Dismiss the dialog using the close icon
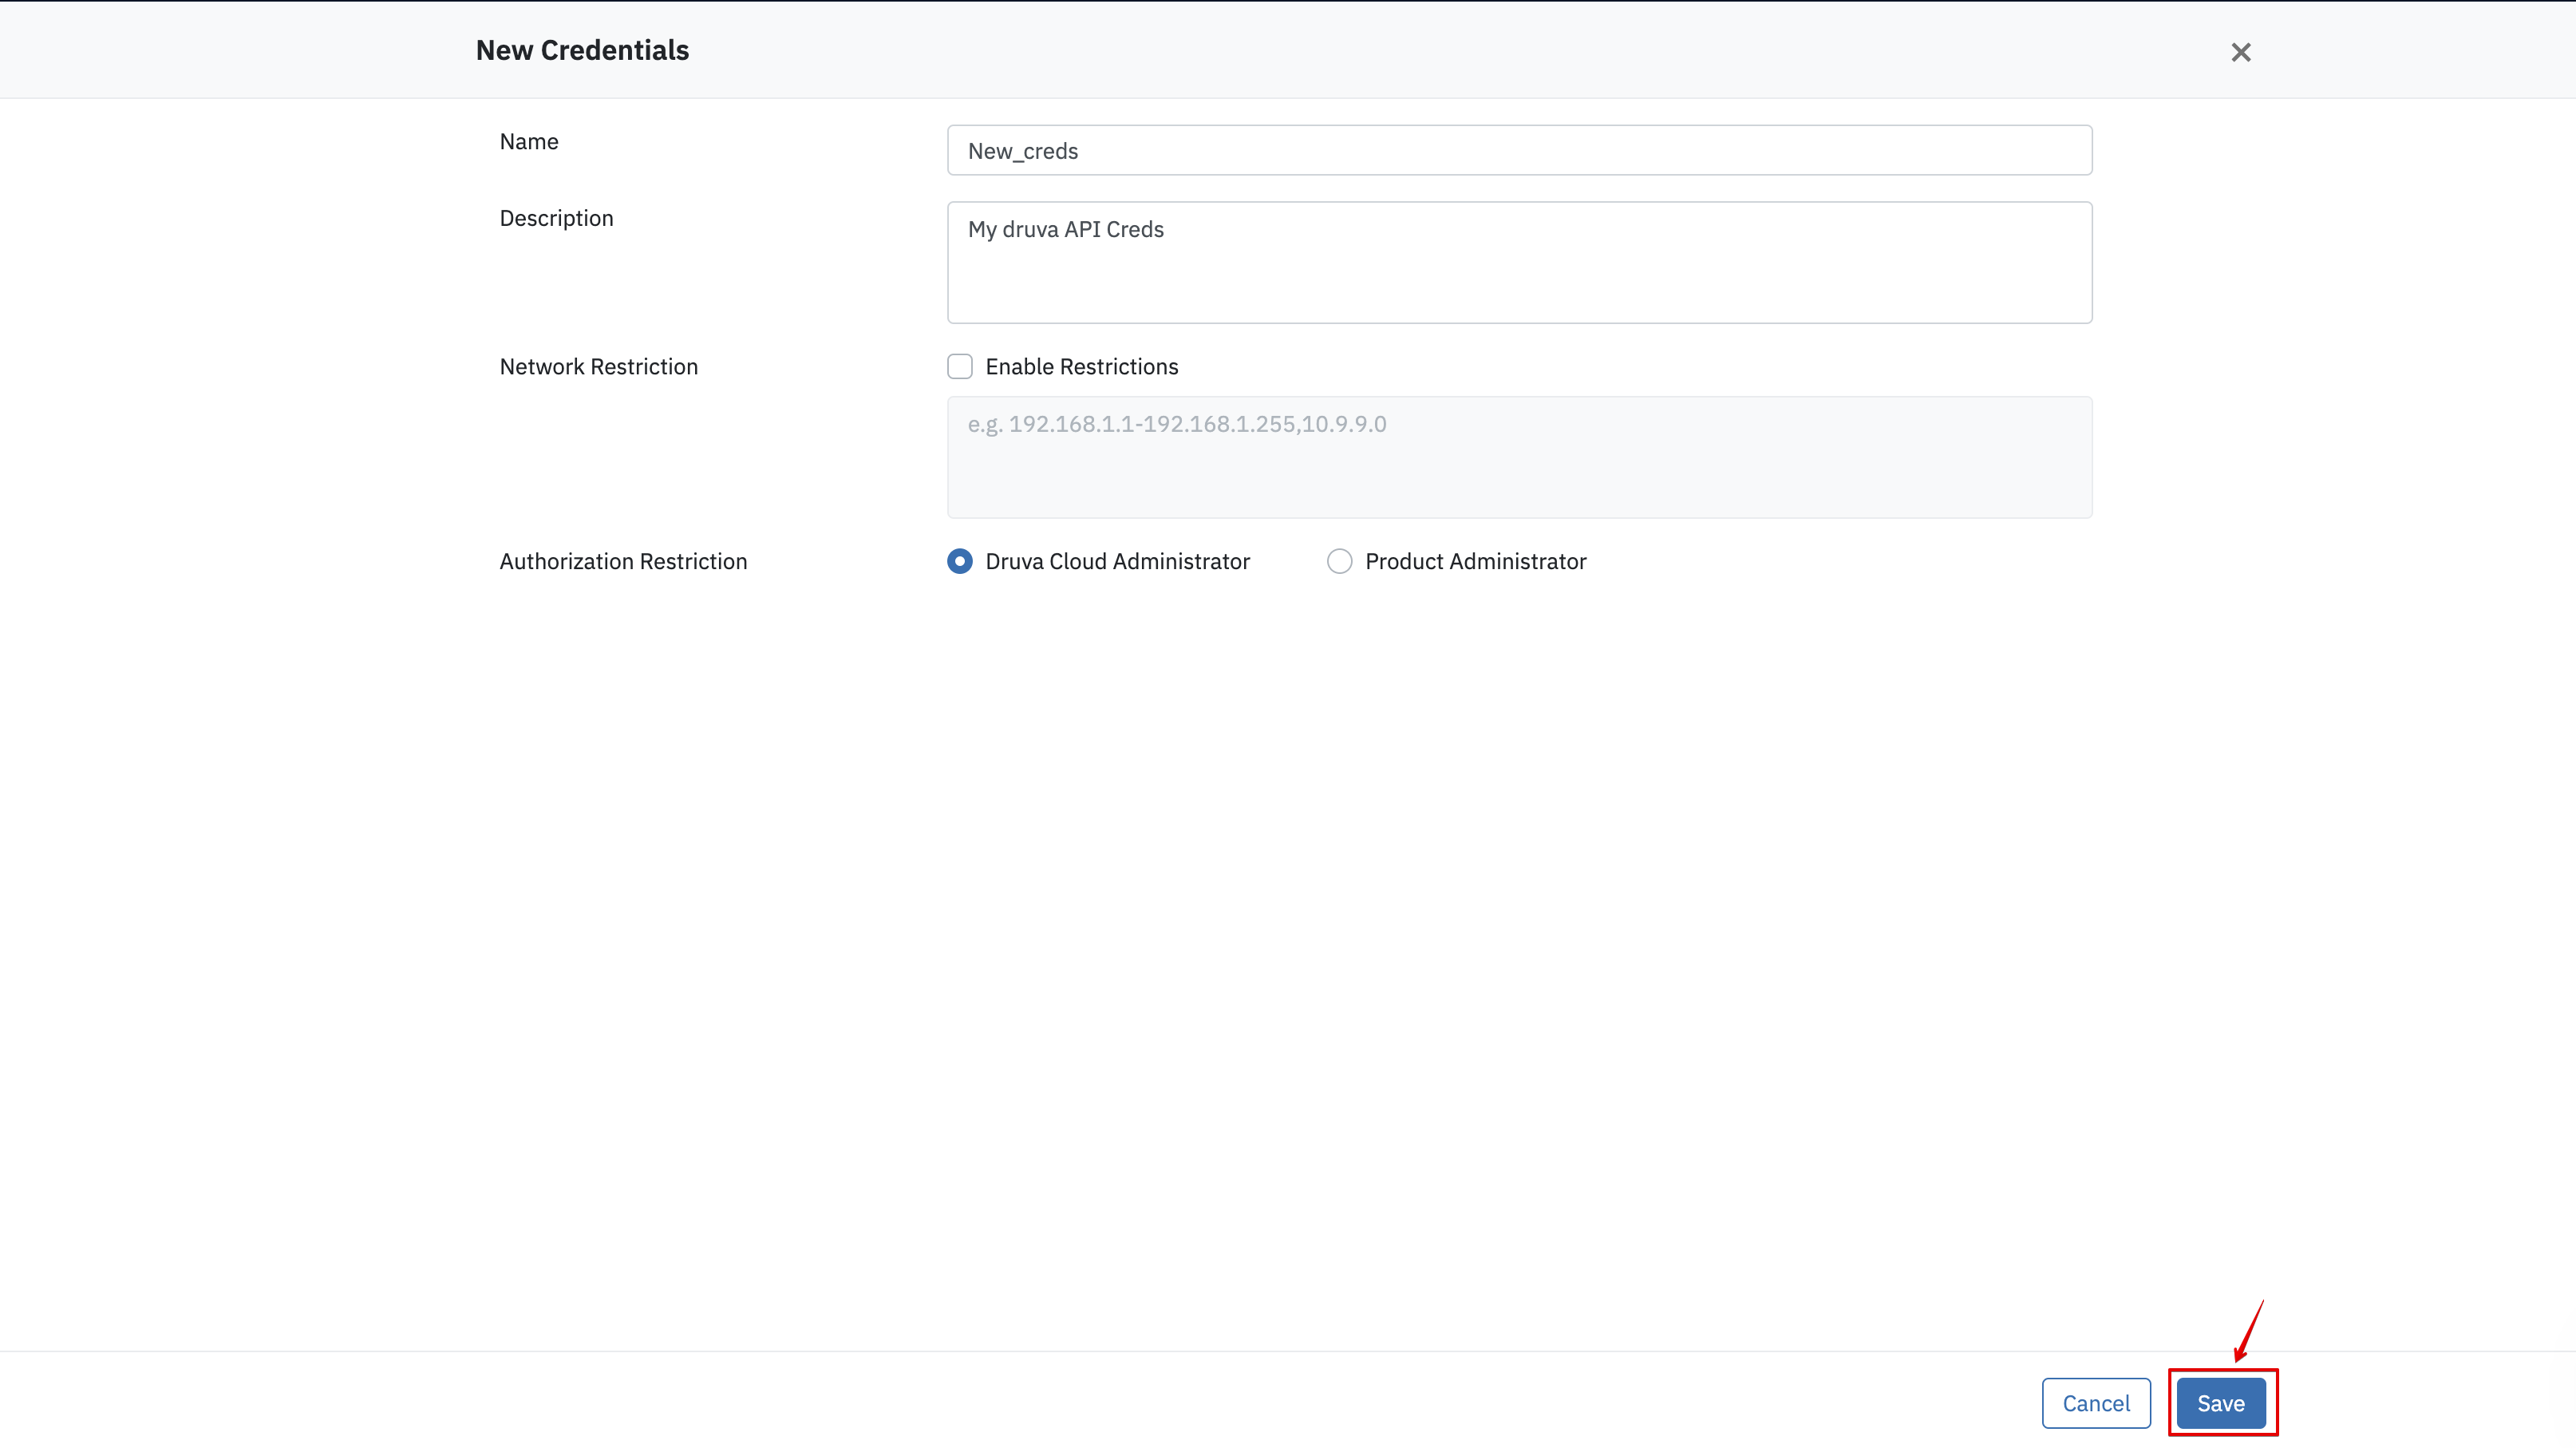2576x1448 pixels. 2240,52
